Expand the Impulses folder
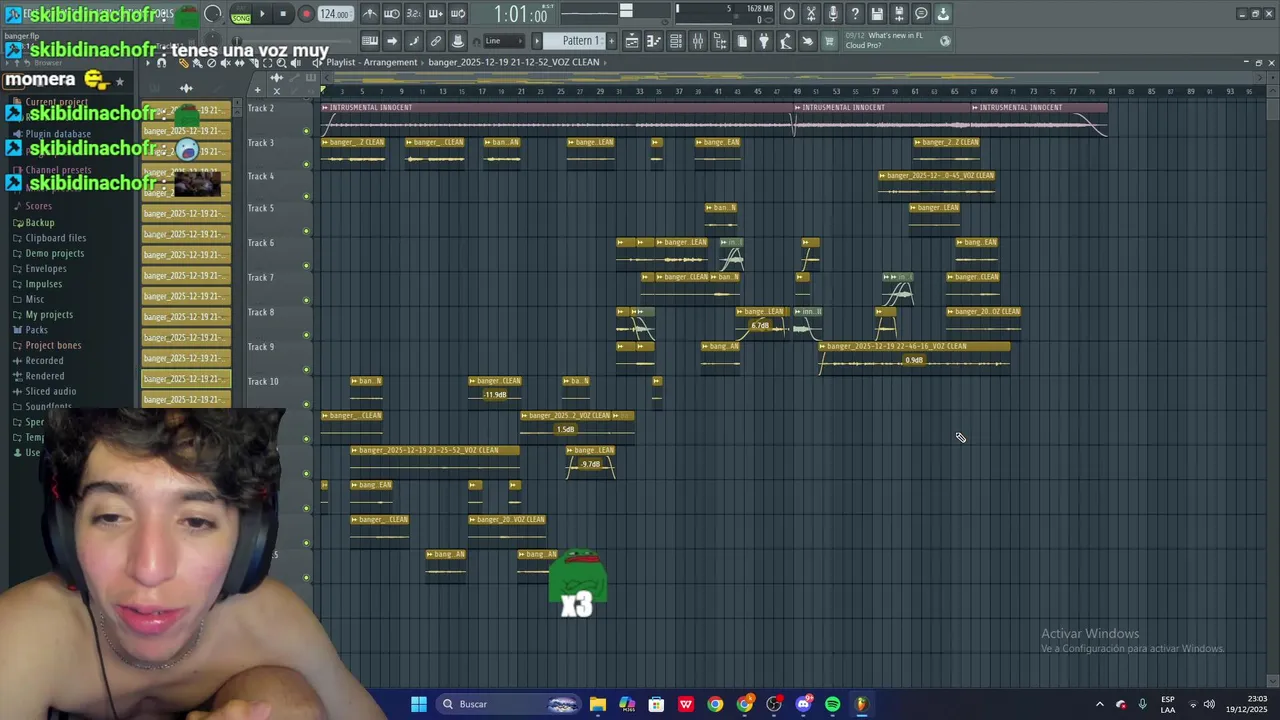Screen dimensions: 1280x720 point(43,284)
